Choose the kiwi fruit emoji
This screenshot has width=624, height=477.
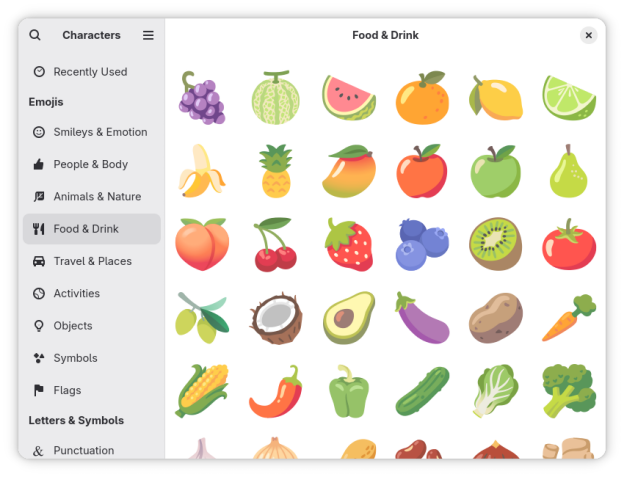pyautogui.click(x=495, y=244)
